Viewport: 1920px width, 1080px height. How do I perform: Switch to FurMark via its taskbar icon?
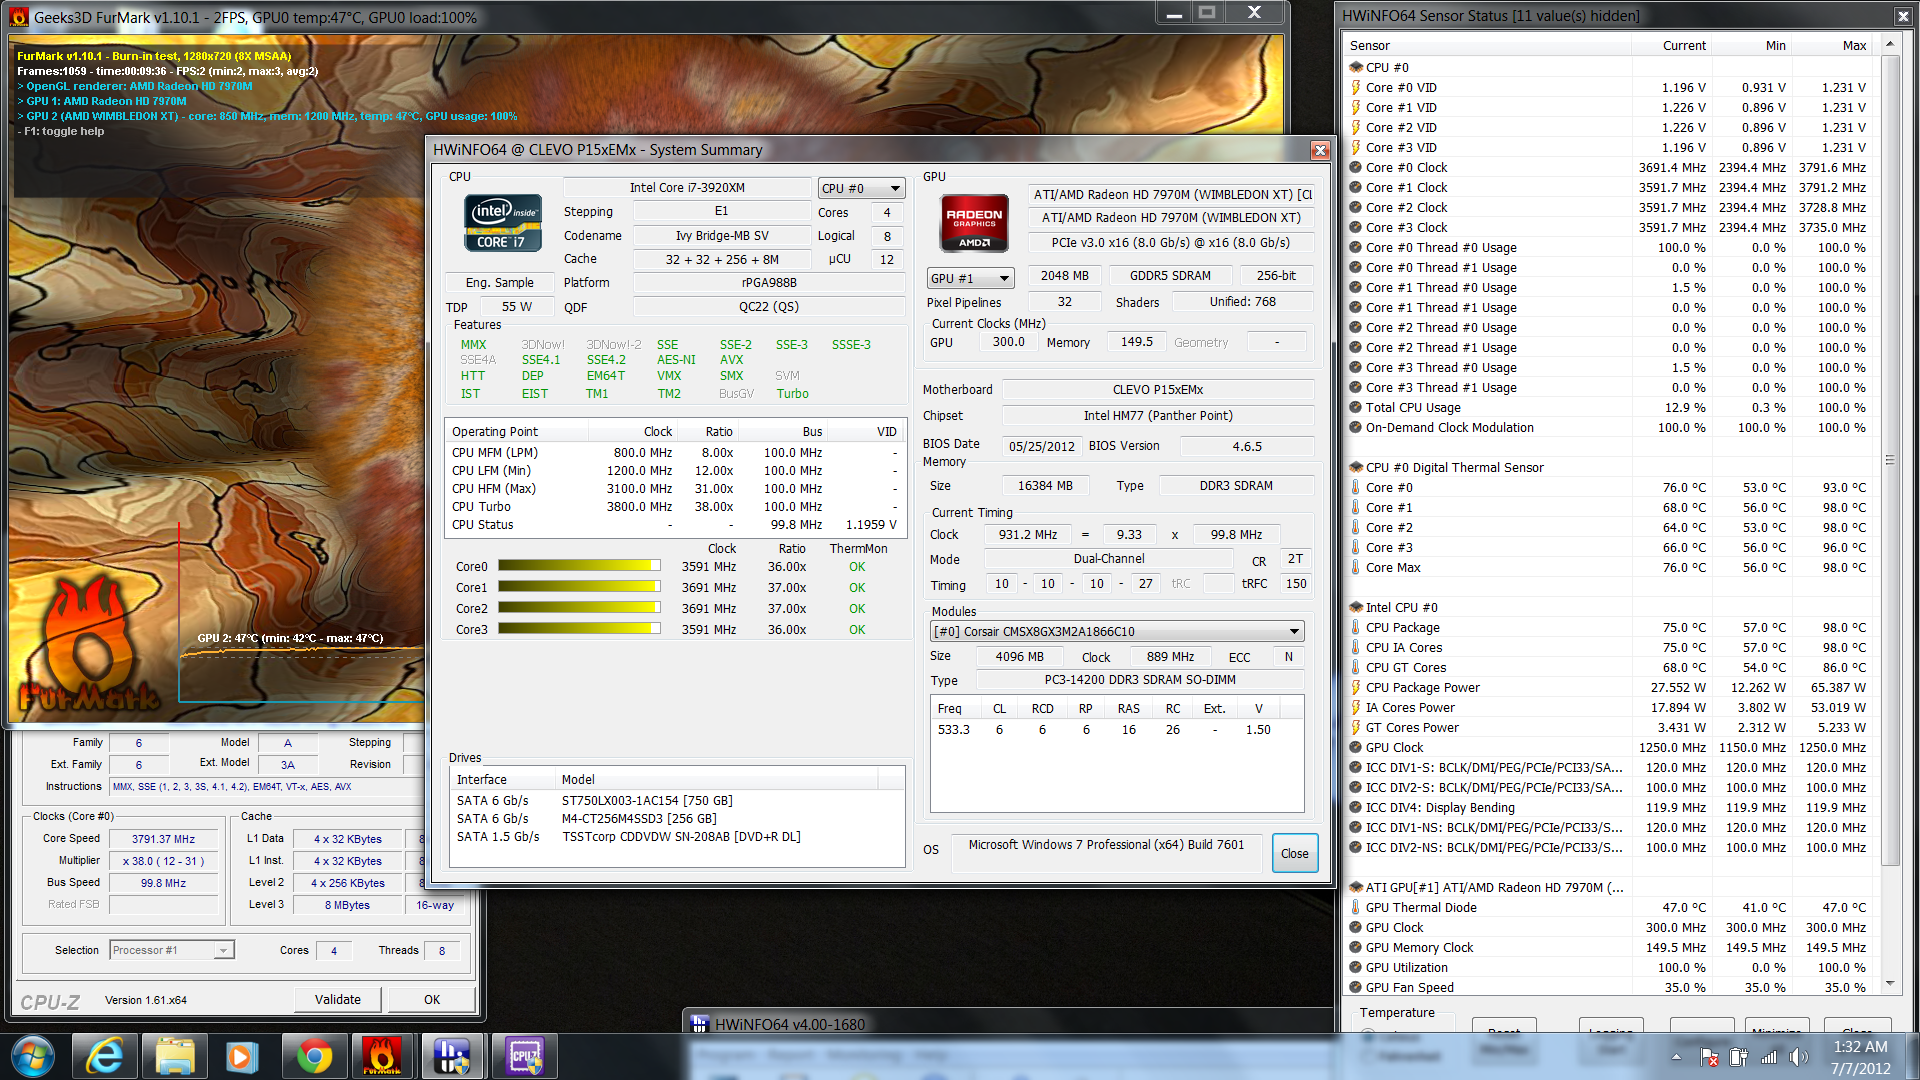click(382, 1056)
